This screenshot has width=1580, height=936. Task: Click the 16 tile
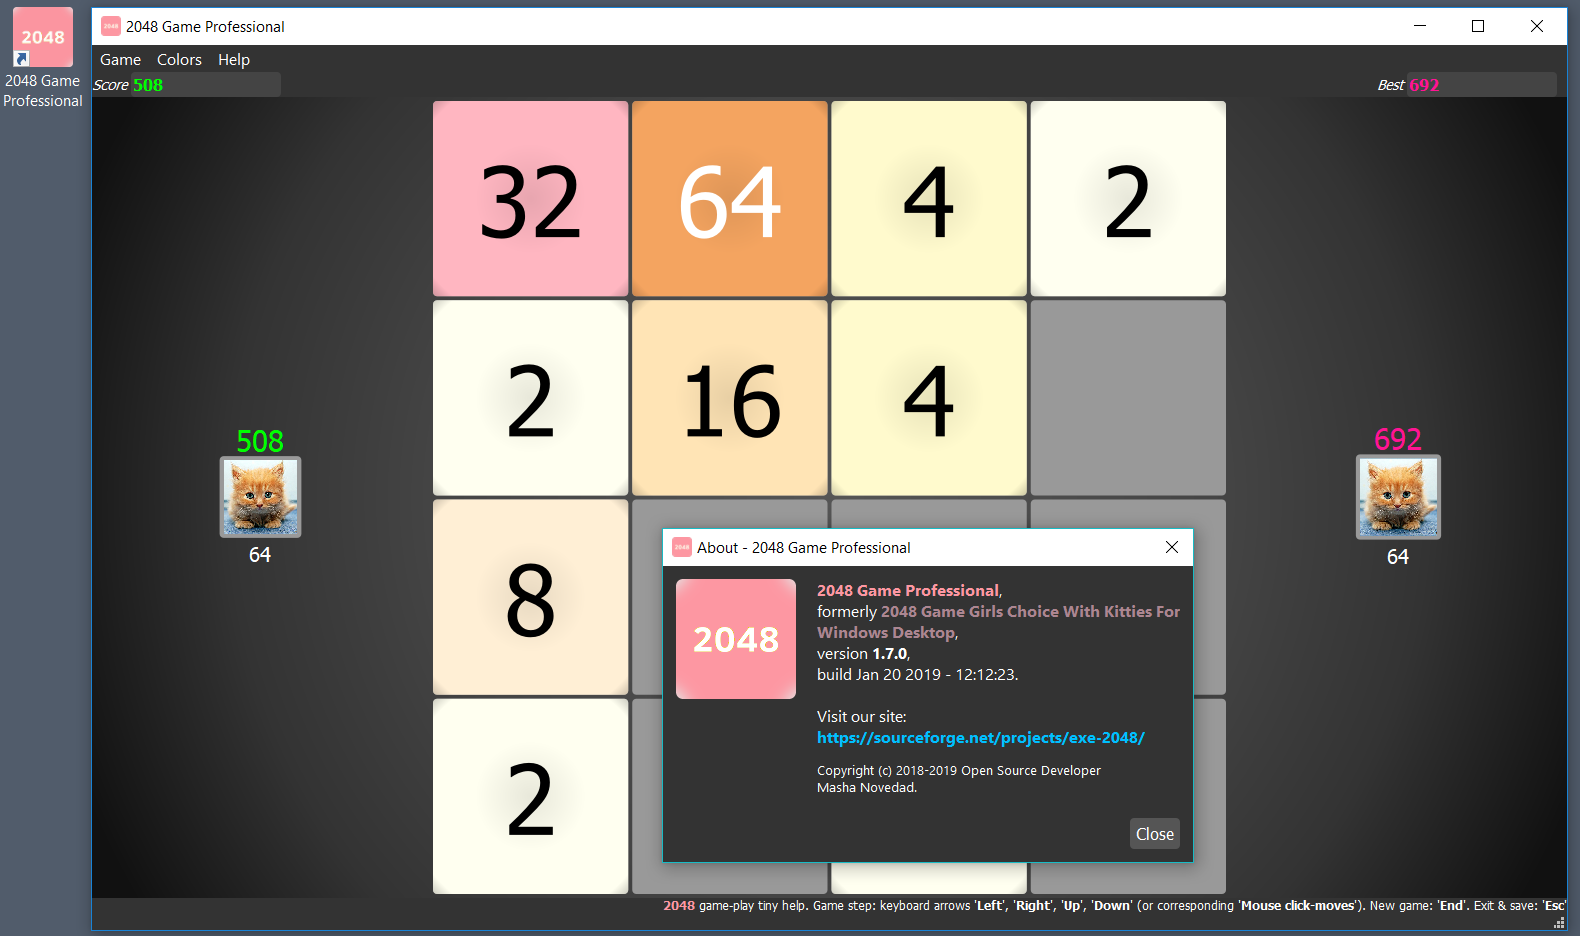[x=730, y=398]
